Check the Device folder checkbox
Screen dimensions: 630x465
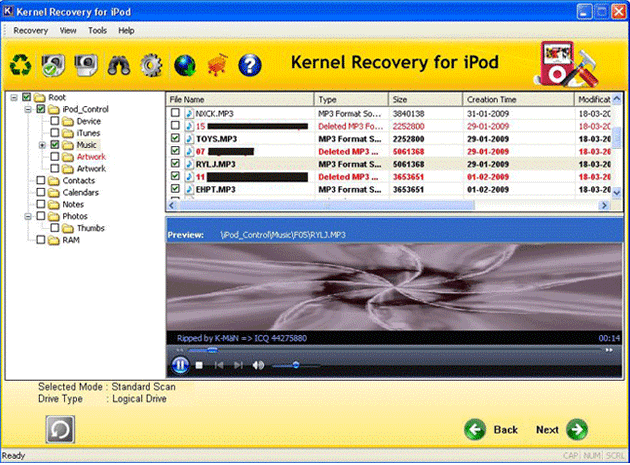pos(55,121)
